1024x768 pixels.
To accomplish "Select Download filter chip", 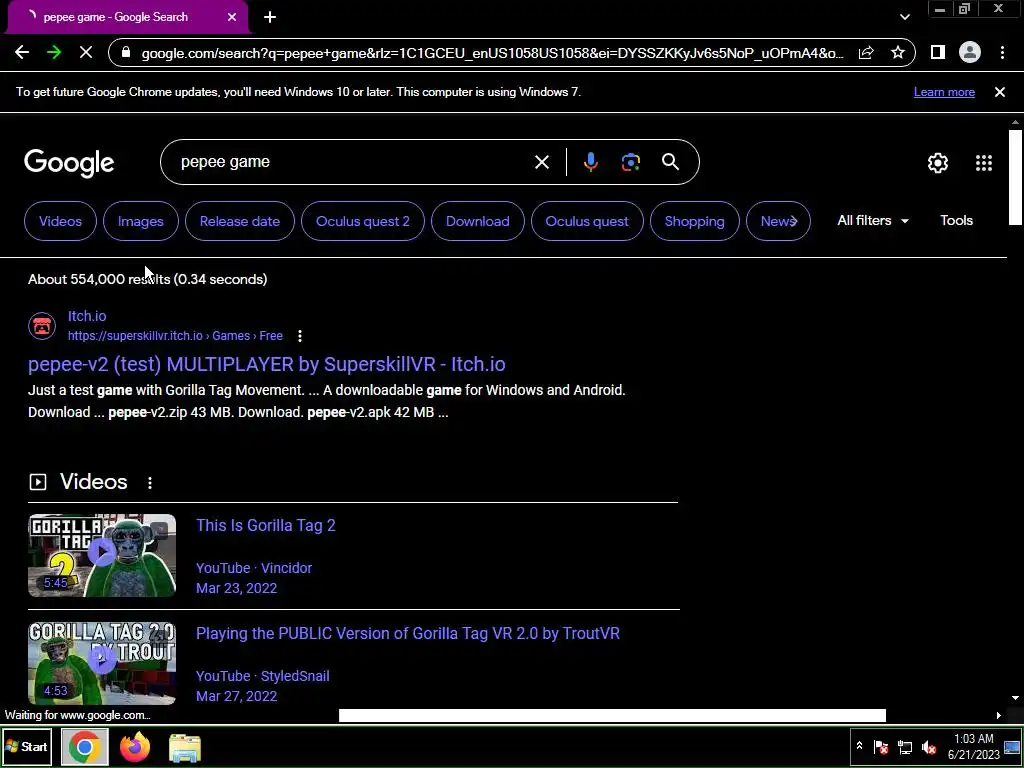I will tap(477, 221).
